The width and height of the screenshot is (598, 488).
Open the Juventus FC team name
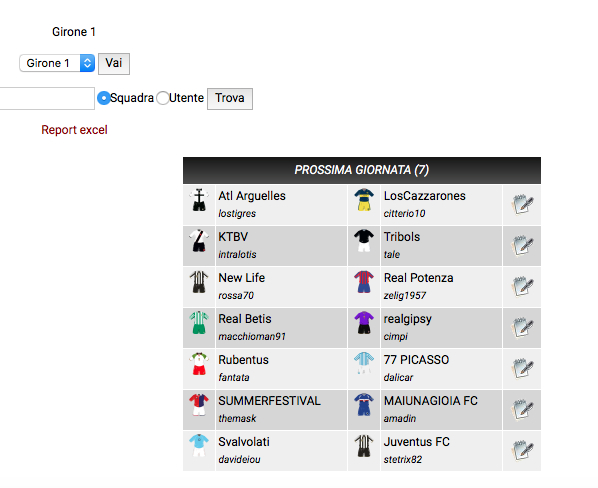[x=417, y=442]
